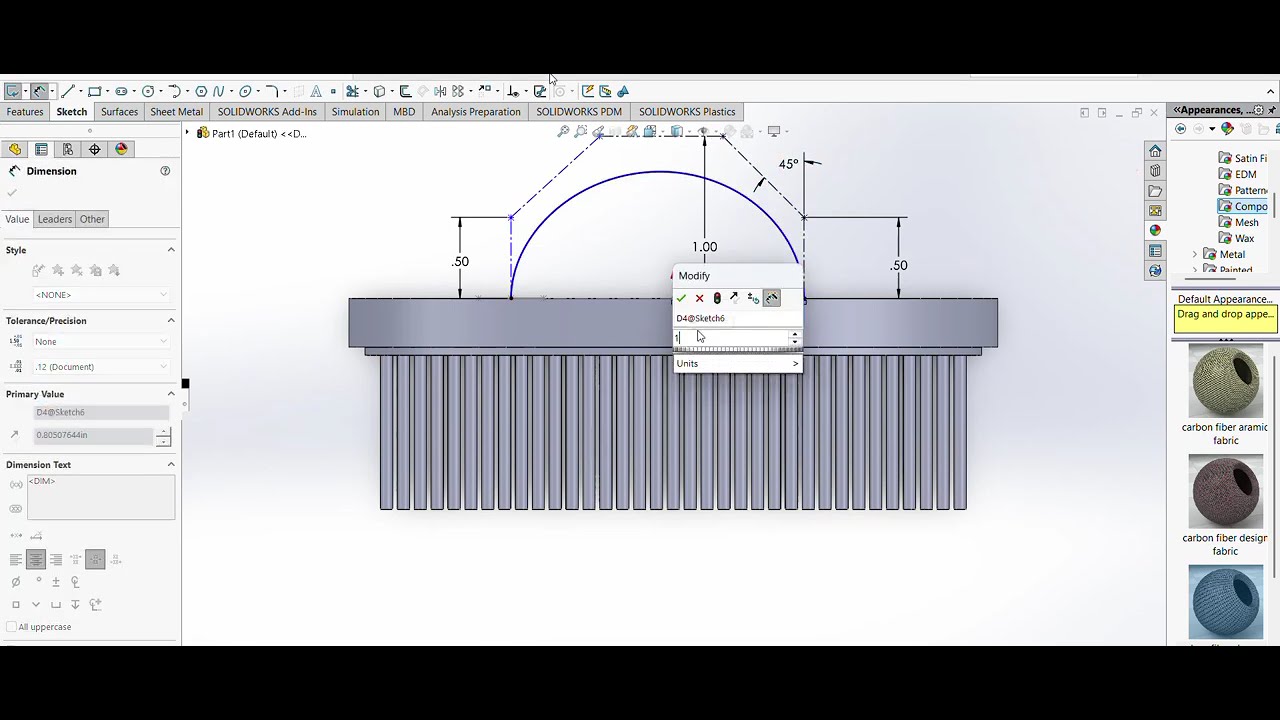
Task: Select the sketch Text tool
Action: tap(315, 91)
